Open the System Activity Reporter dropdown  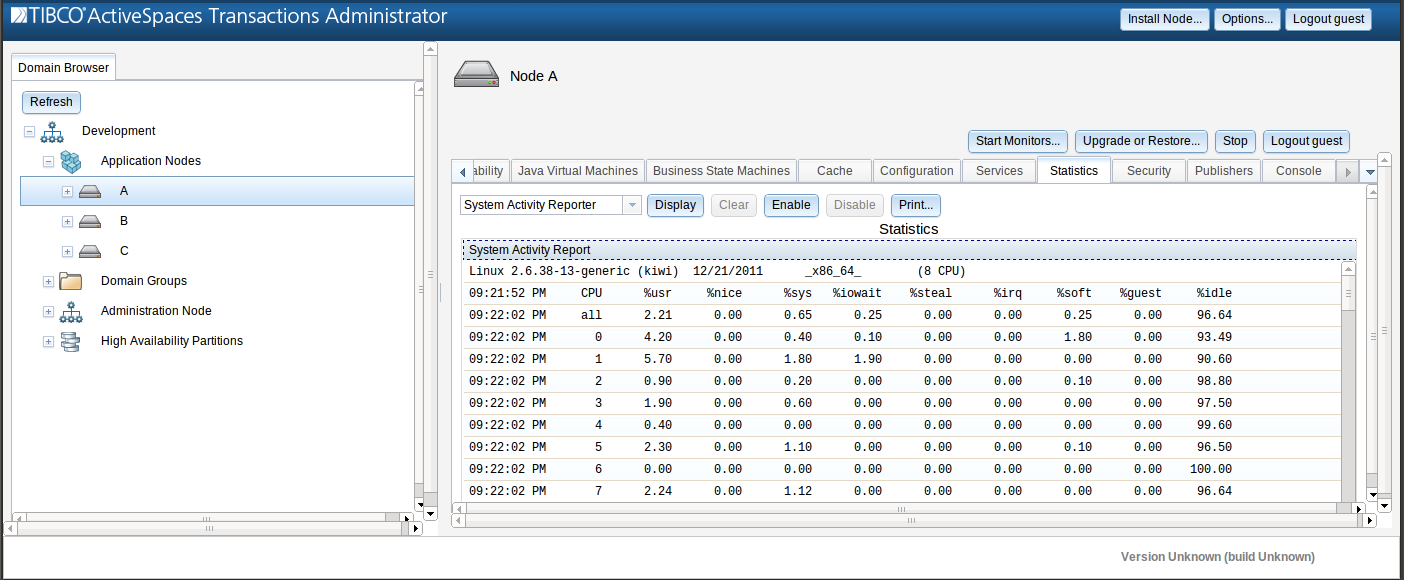click(x=631, y=204)
